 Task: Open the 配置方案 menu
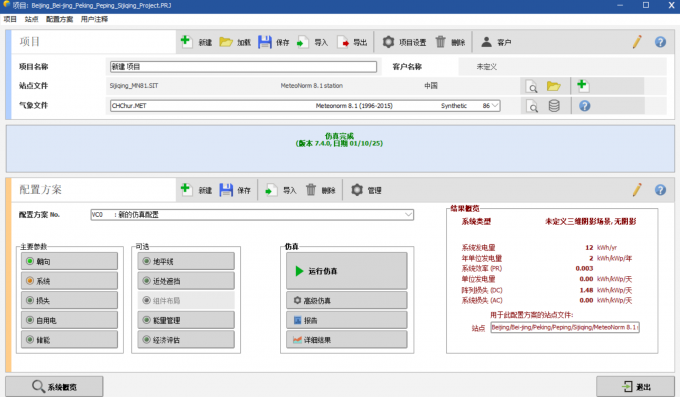click(59, 19)
